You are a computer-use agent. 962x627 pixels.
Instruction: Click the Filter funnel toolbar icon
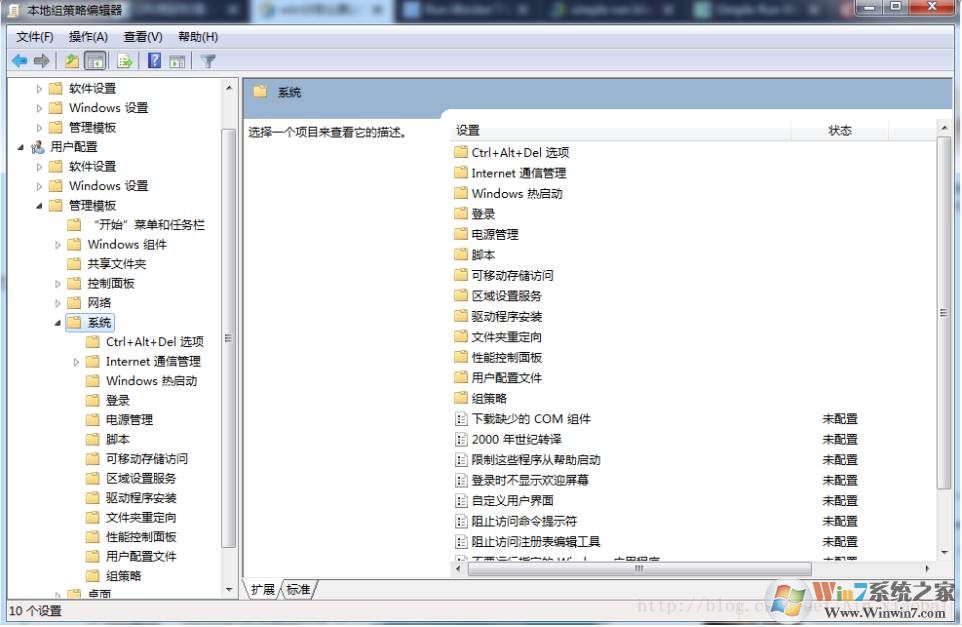click(208, 61)
